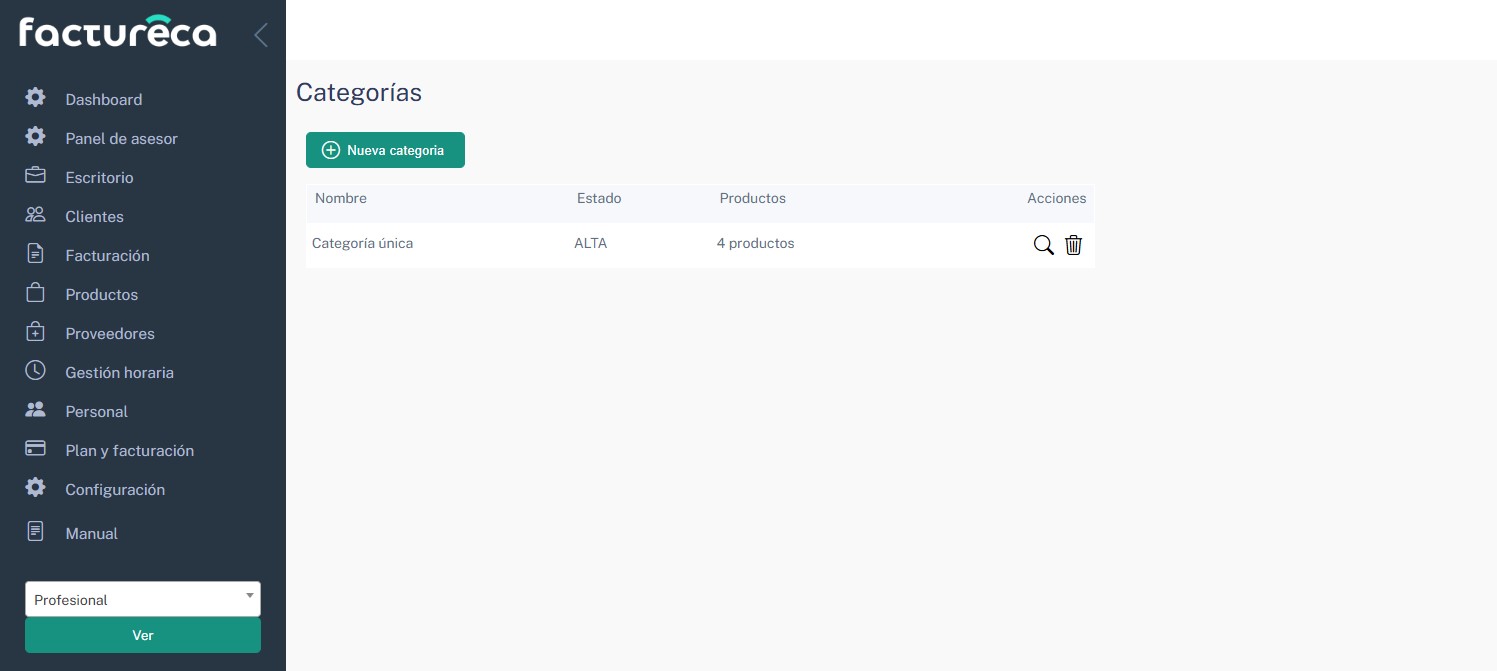Click the Gestión horaria clock icon
This screenshot has height=671, width=1497.
[35, 371]
